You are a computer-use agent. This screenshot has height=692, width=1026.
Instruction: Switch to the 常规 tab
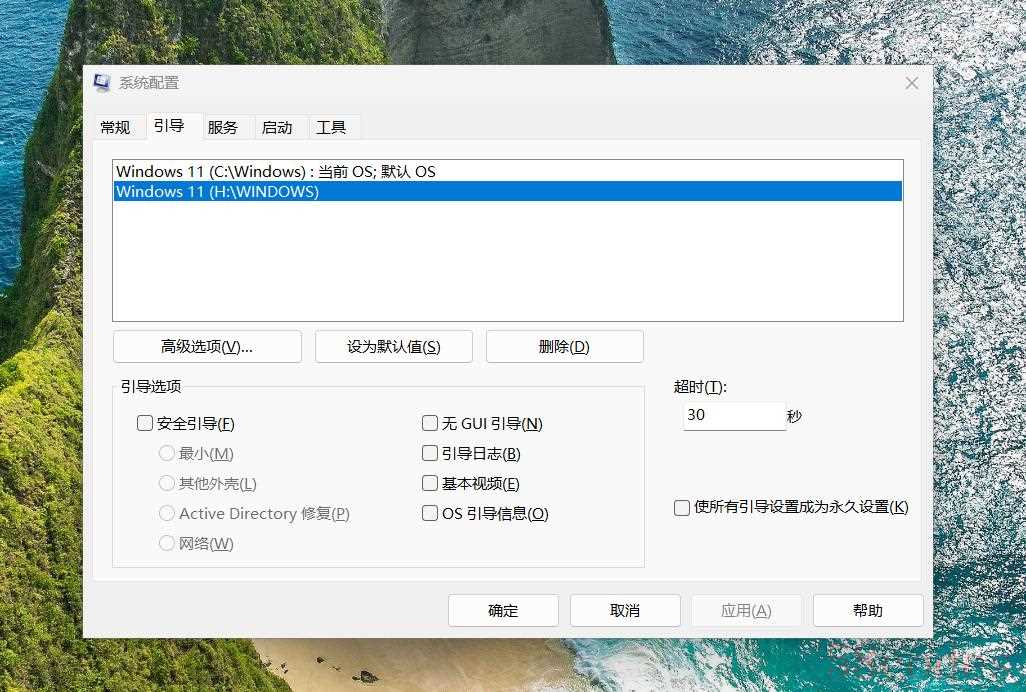pyautogui.click(x=115, y=127)
